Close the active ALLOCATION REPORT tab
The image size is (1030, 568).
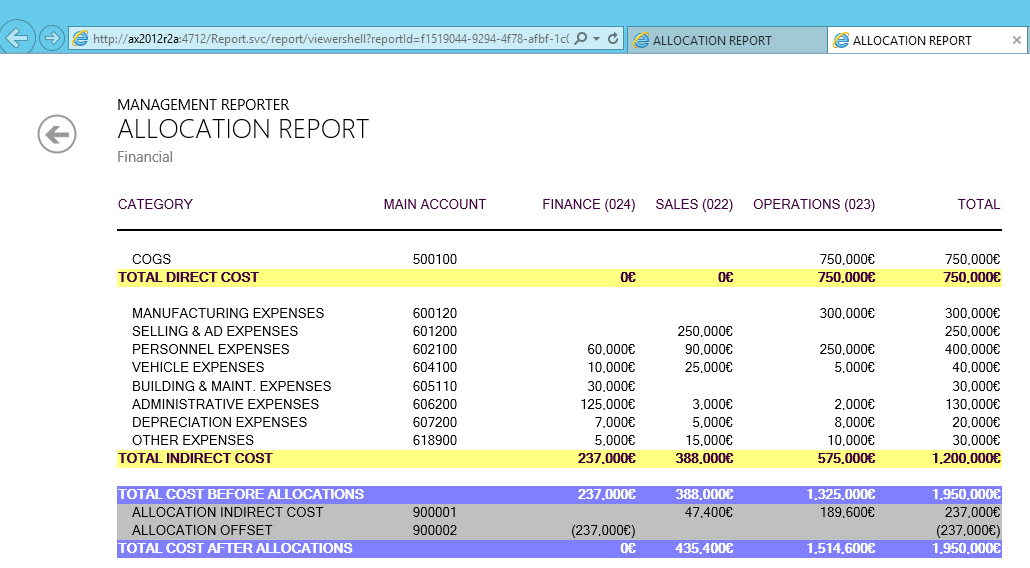pyautogui.click(x=1016, y=41)
